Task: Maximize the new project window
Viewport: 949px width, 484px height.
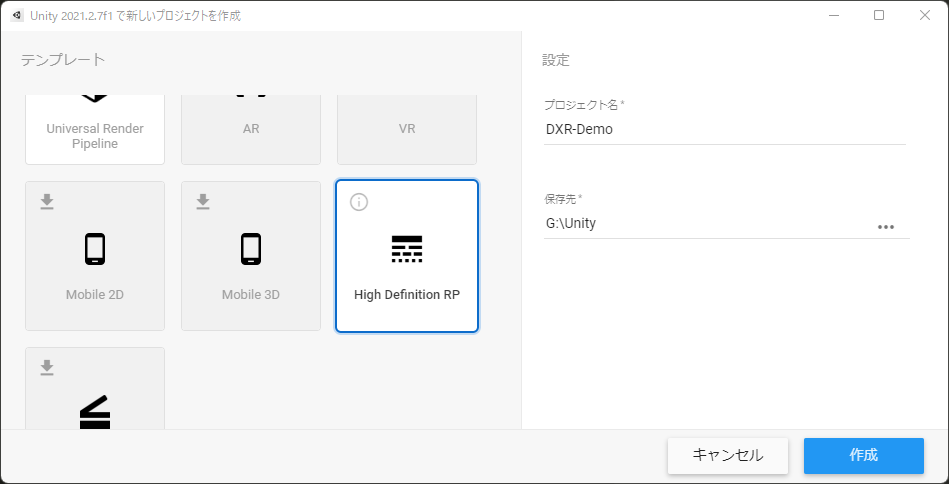Action: (879, 16)
